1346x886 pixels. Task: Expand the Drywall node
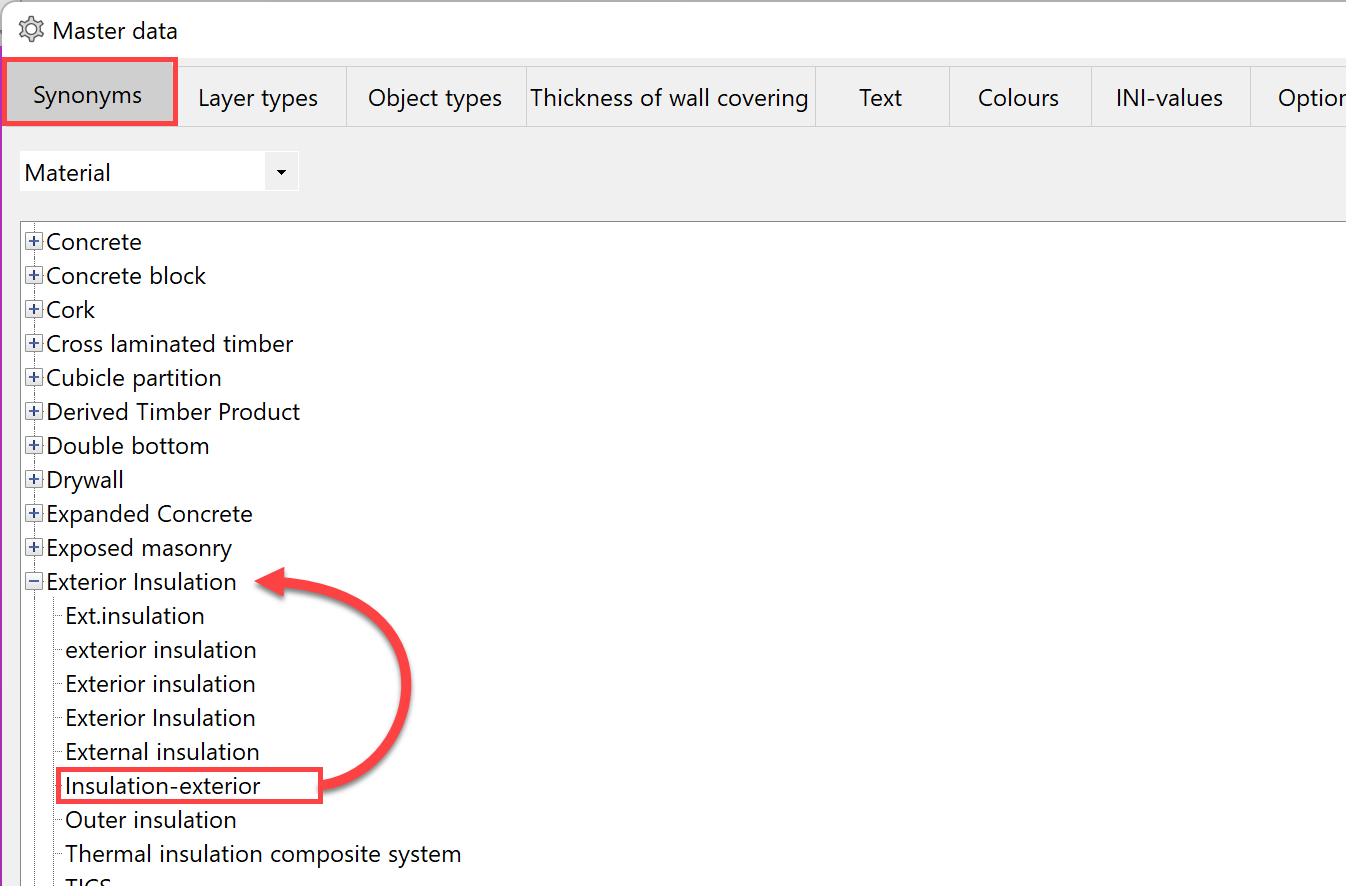point(35,480)
